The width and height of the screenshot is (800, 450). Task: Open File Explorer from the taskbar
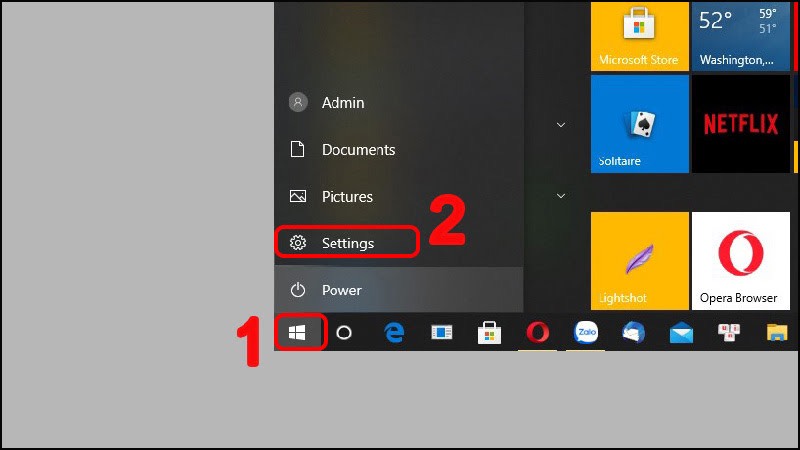pos(777,333)
